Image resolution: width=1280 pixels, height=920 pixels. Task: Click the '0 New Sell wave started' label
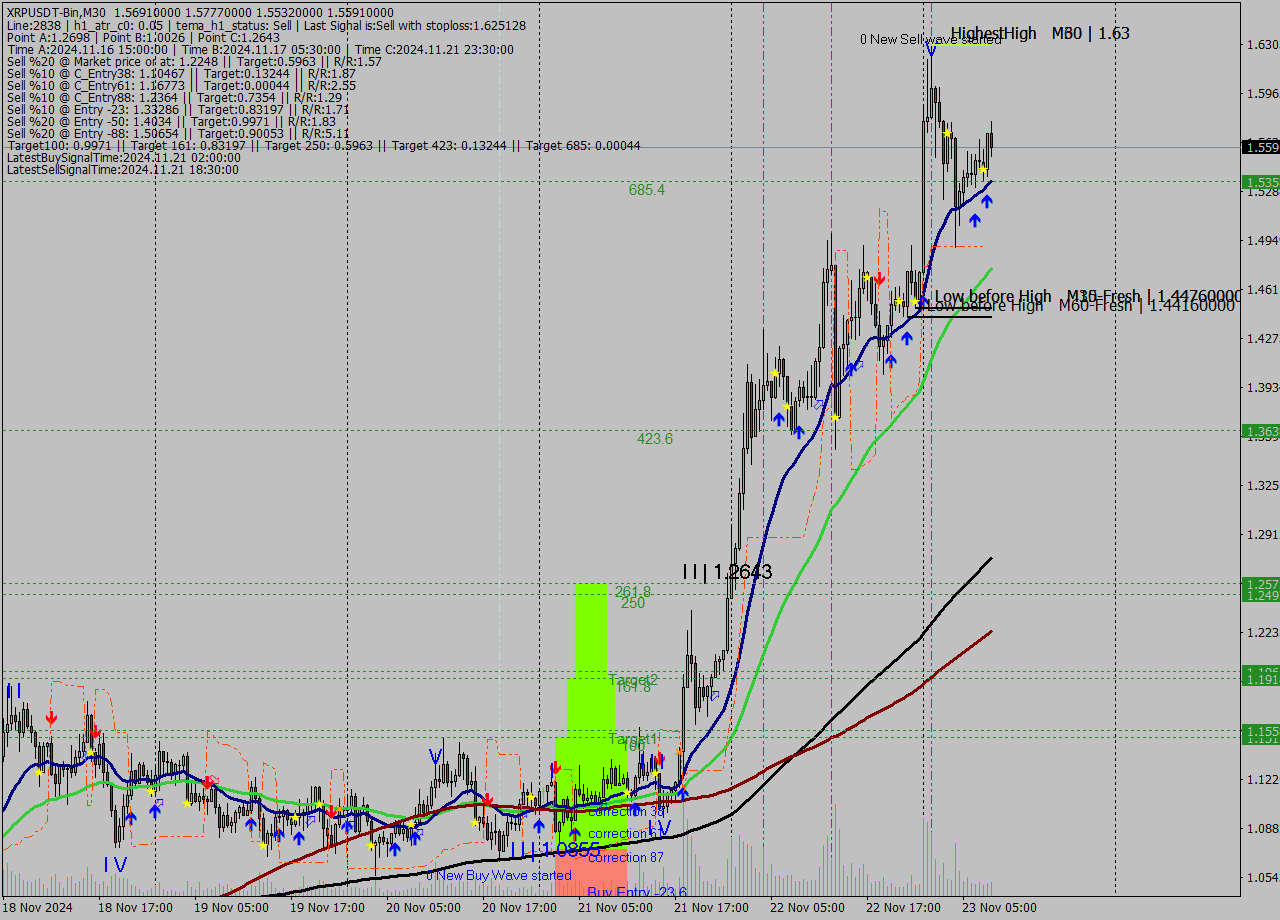click(930, 40)
